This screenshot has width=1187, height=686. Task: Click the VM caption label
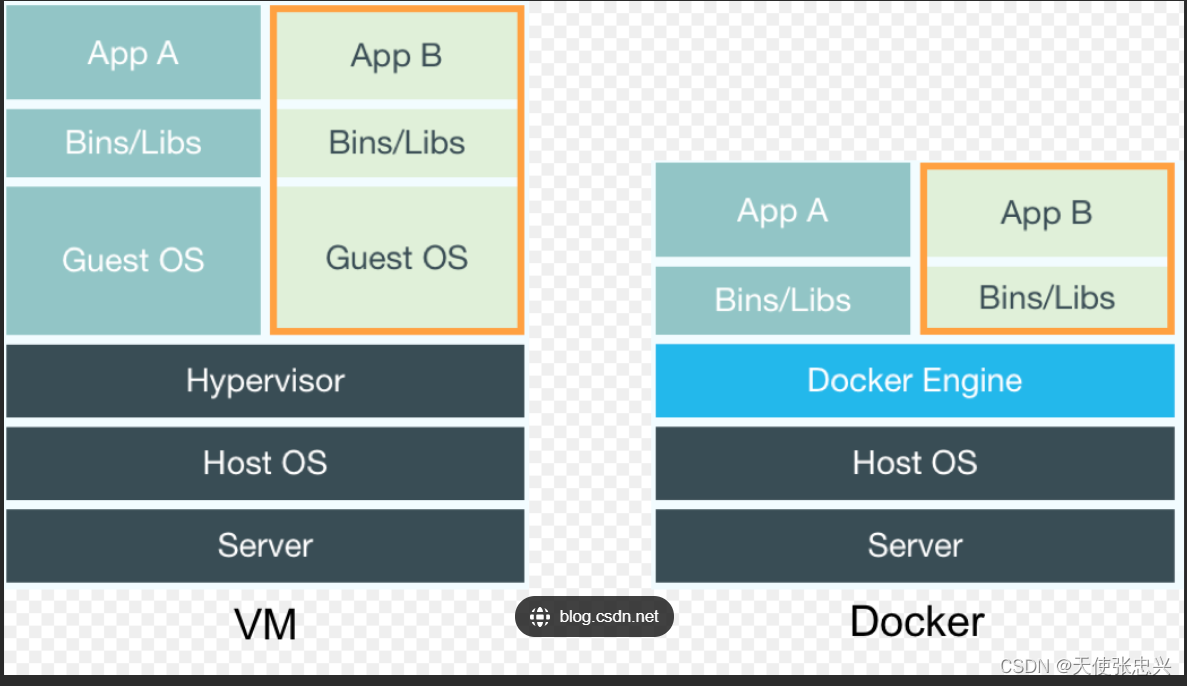[x=265, y=625]
